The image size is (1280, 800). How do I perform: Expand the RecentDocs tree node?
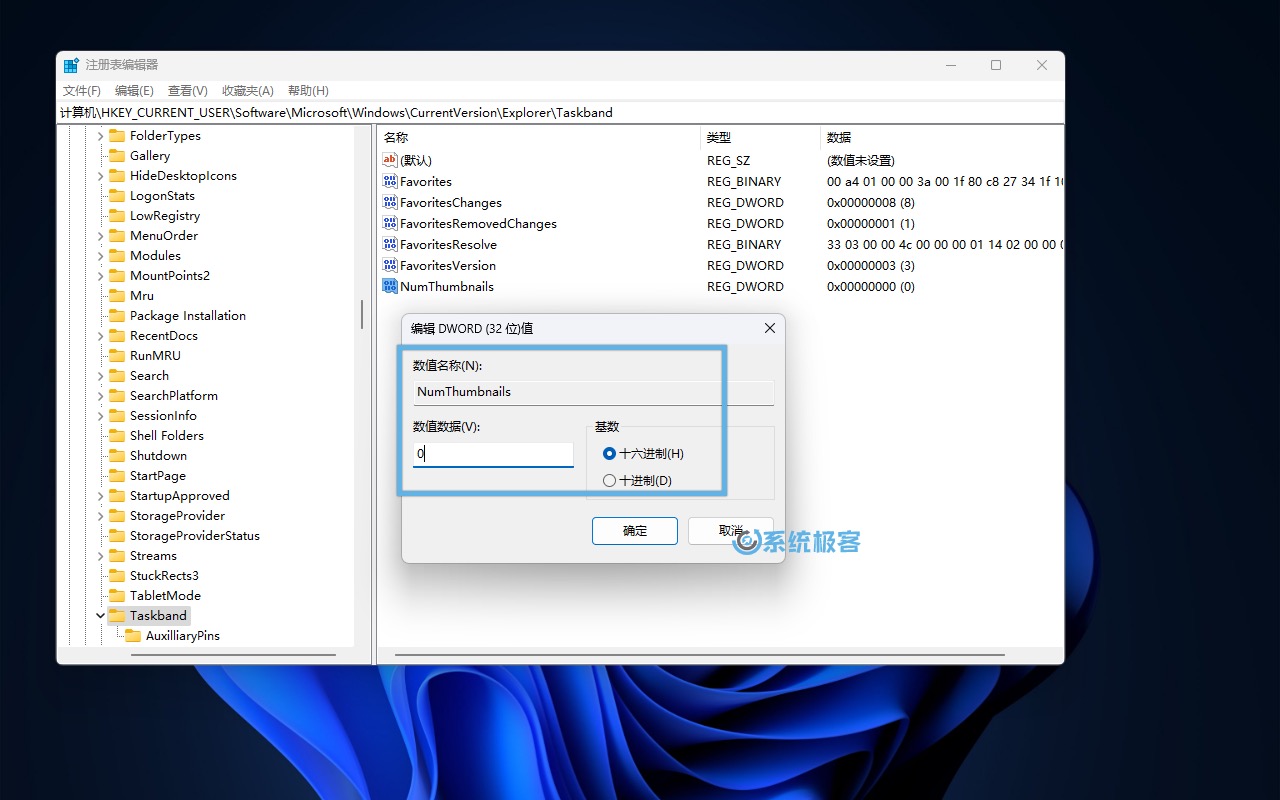pyautogui.click(x=100, y=336)
